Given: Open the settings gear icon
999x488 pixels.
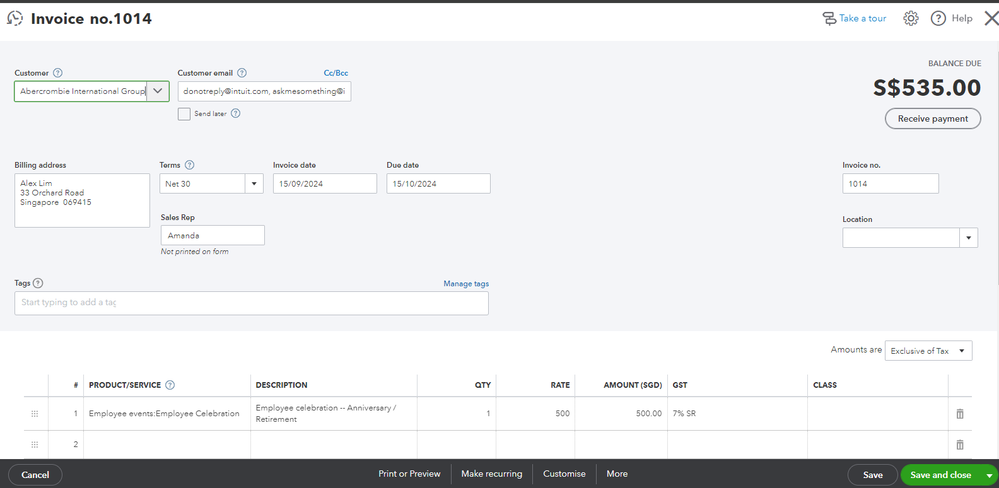Looking at the screenshot, I should (910, 18).
